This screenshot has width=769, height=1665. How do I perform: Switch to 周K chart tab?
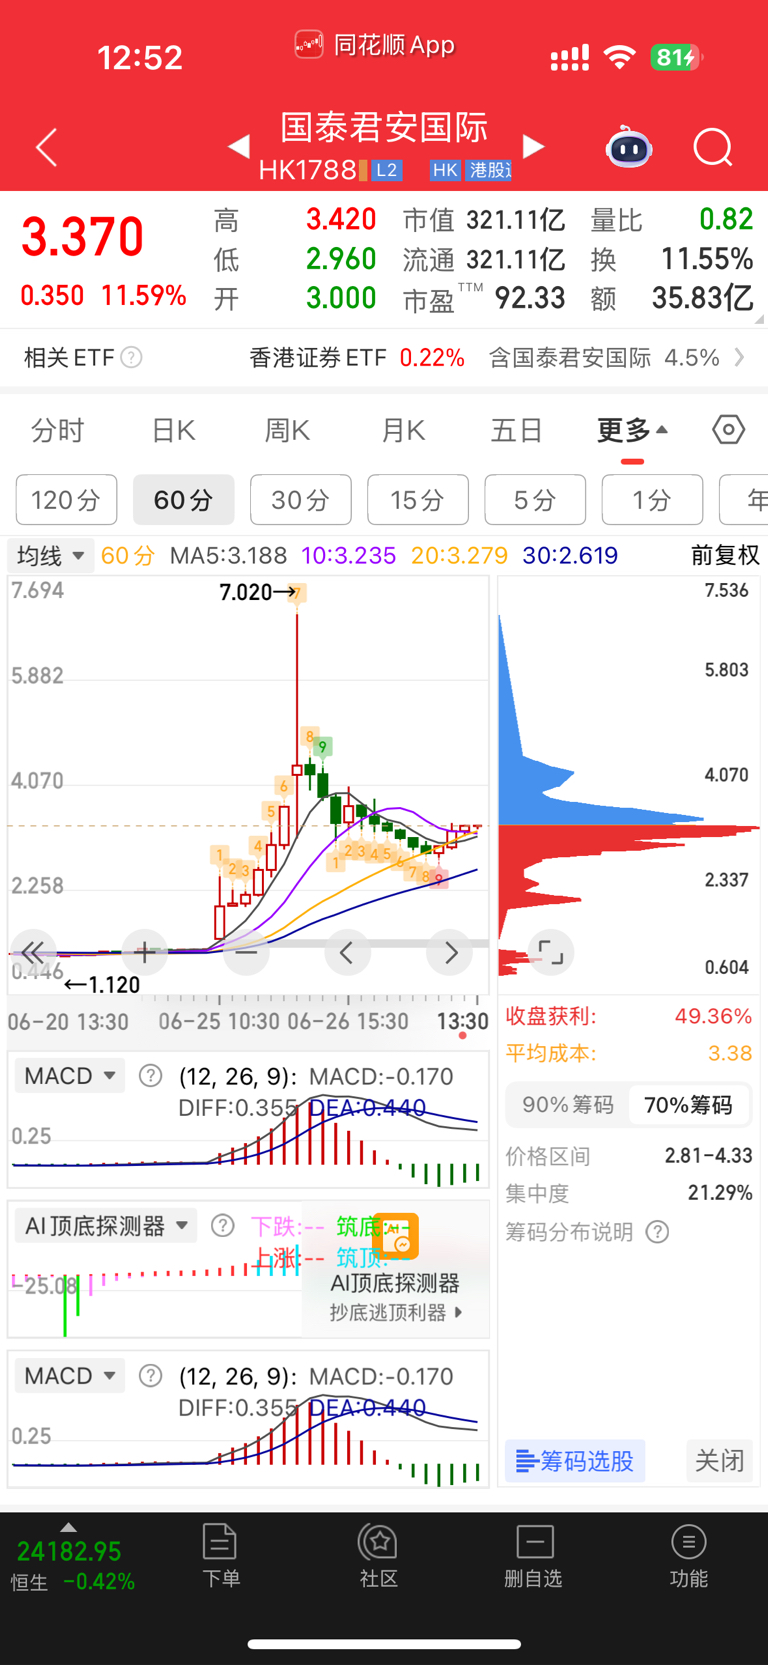pyautogui.click(x=287, y=431)
